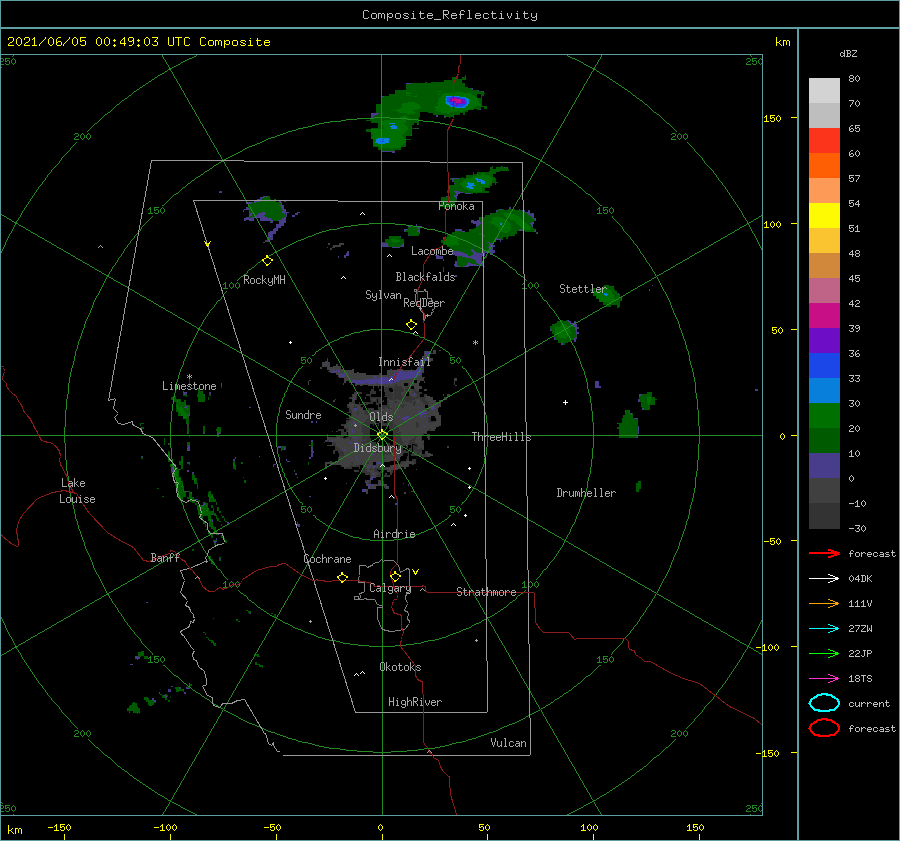The width and height of the screenshot is (900, 841).
Task: Click the Olds city label
Action: point(381,416)
